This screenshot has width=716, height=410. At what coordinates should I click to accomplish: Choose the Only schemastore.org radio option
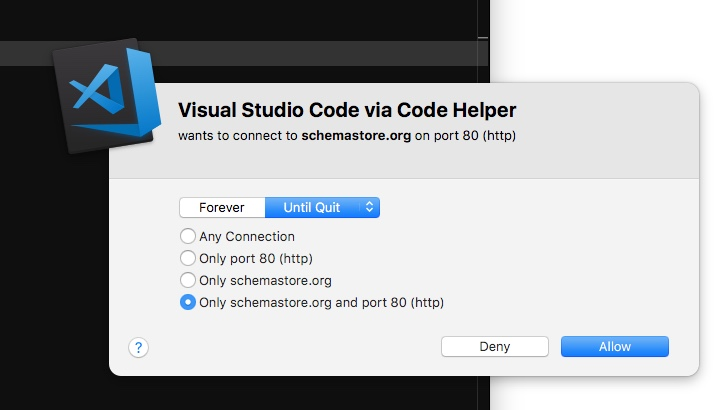pos(188,280)
